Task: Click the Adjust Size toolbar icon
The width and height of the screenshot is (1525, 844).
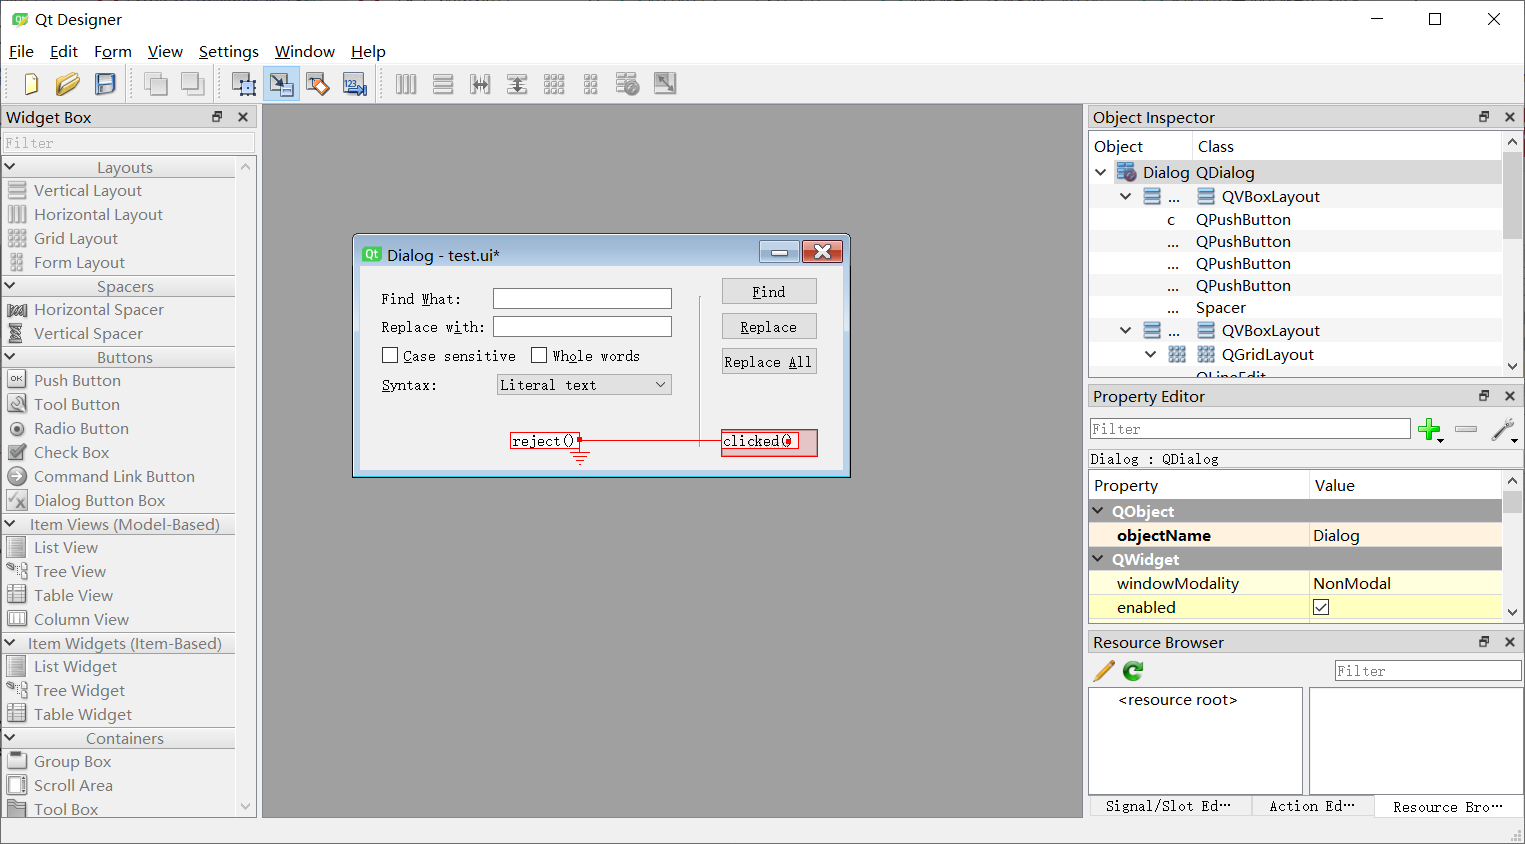Action: [665, 84]
